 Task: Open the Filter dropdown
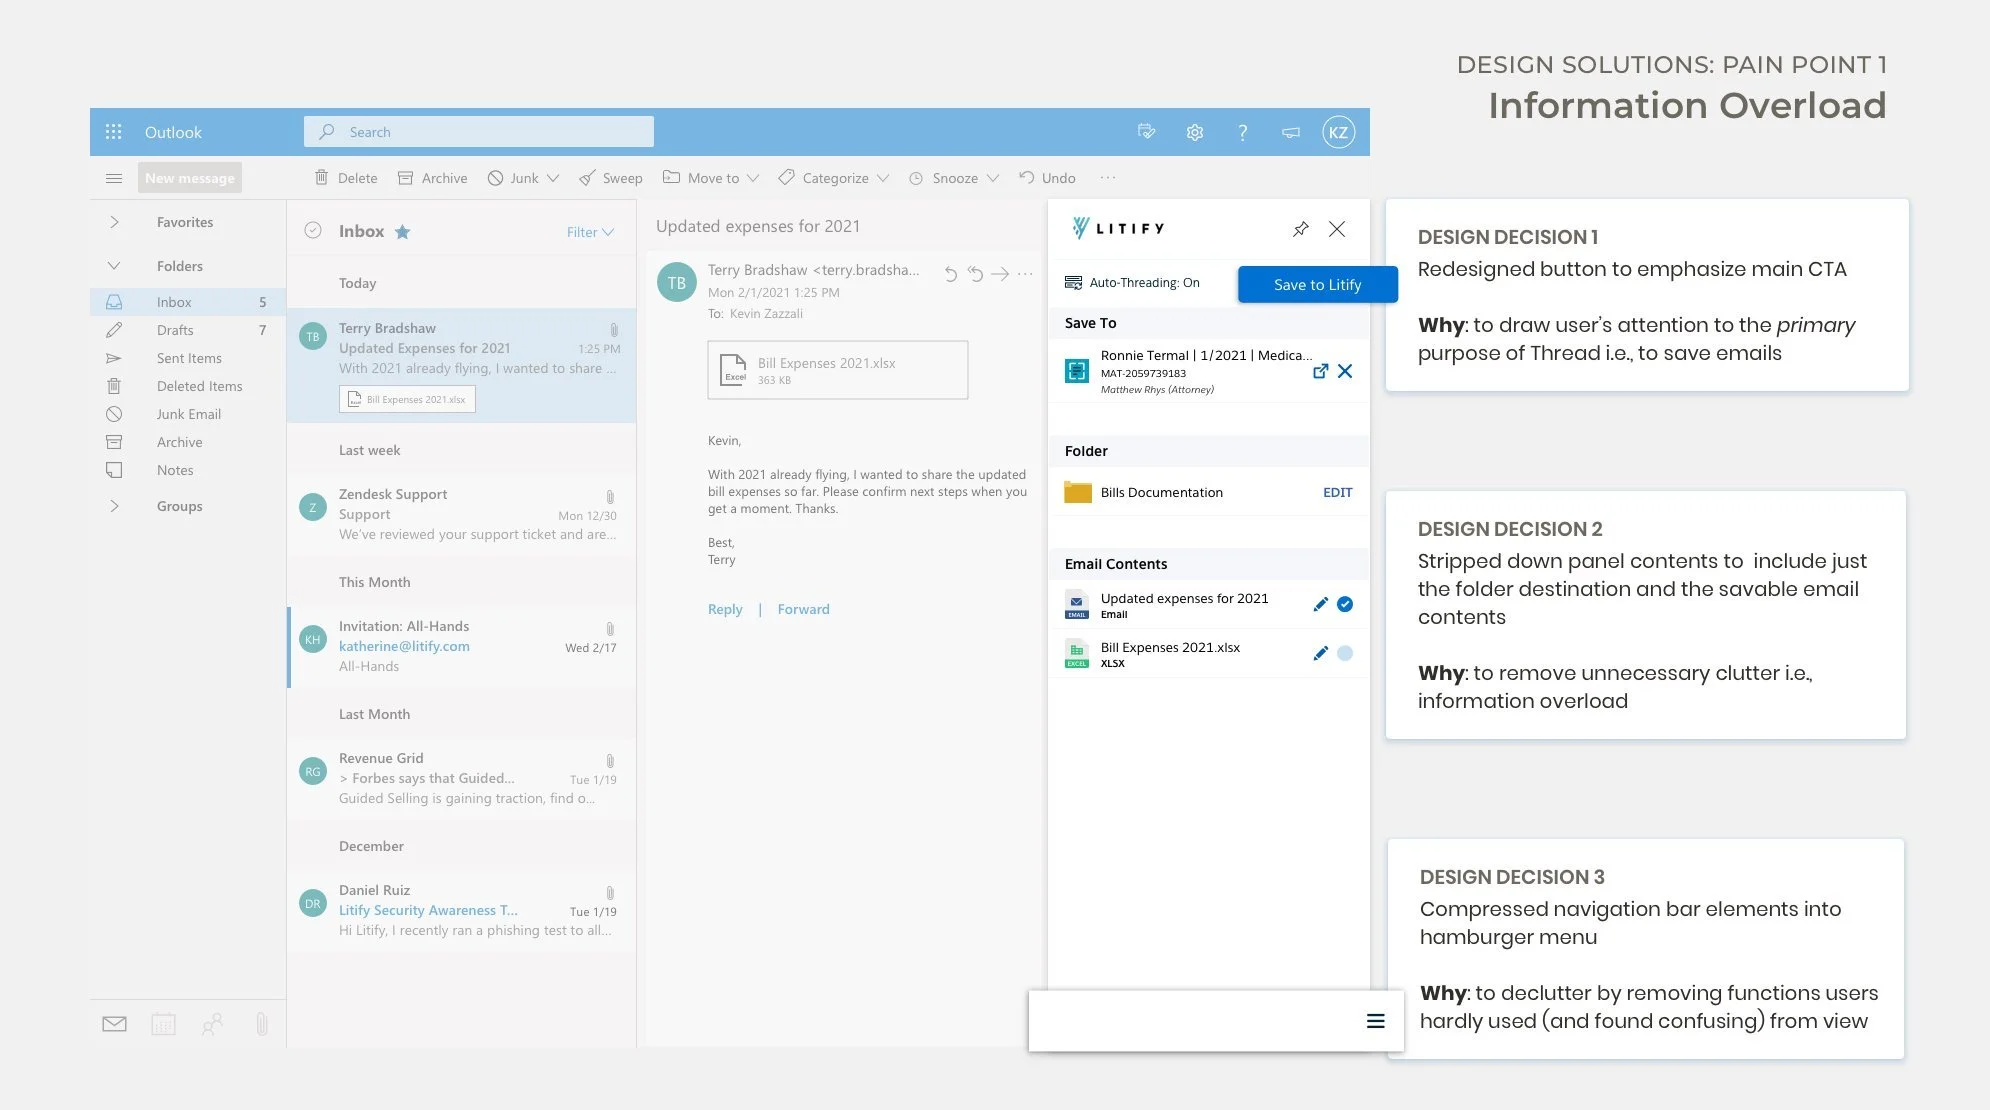click(590, 232)
